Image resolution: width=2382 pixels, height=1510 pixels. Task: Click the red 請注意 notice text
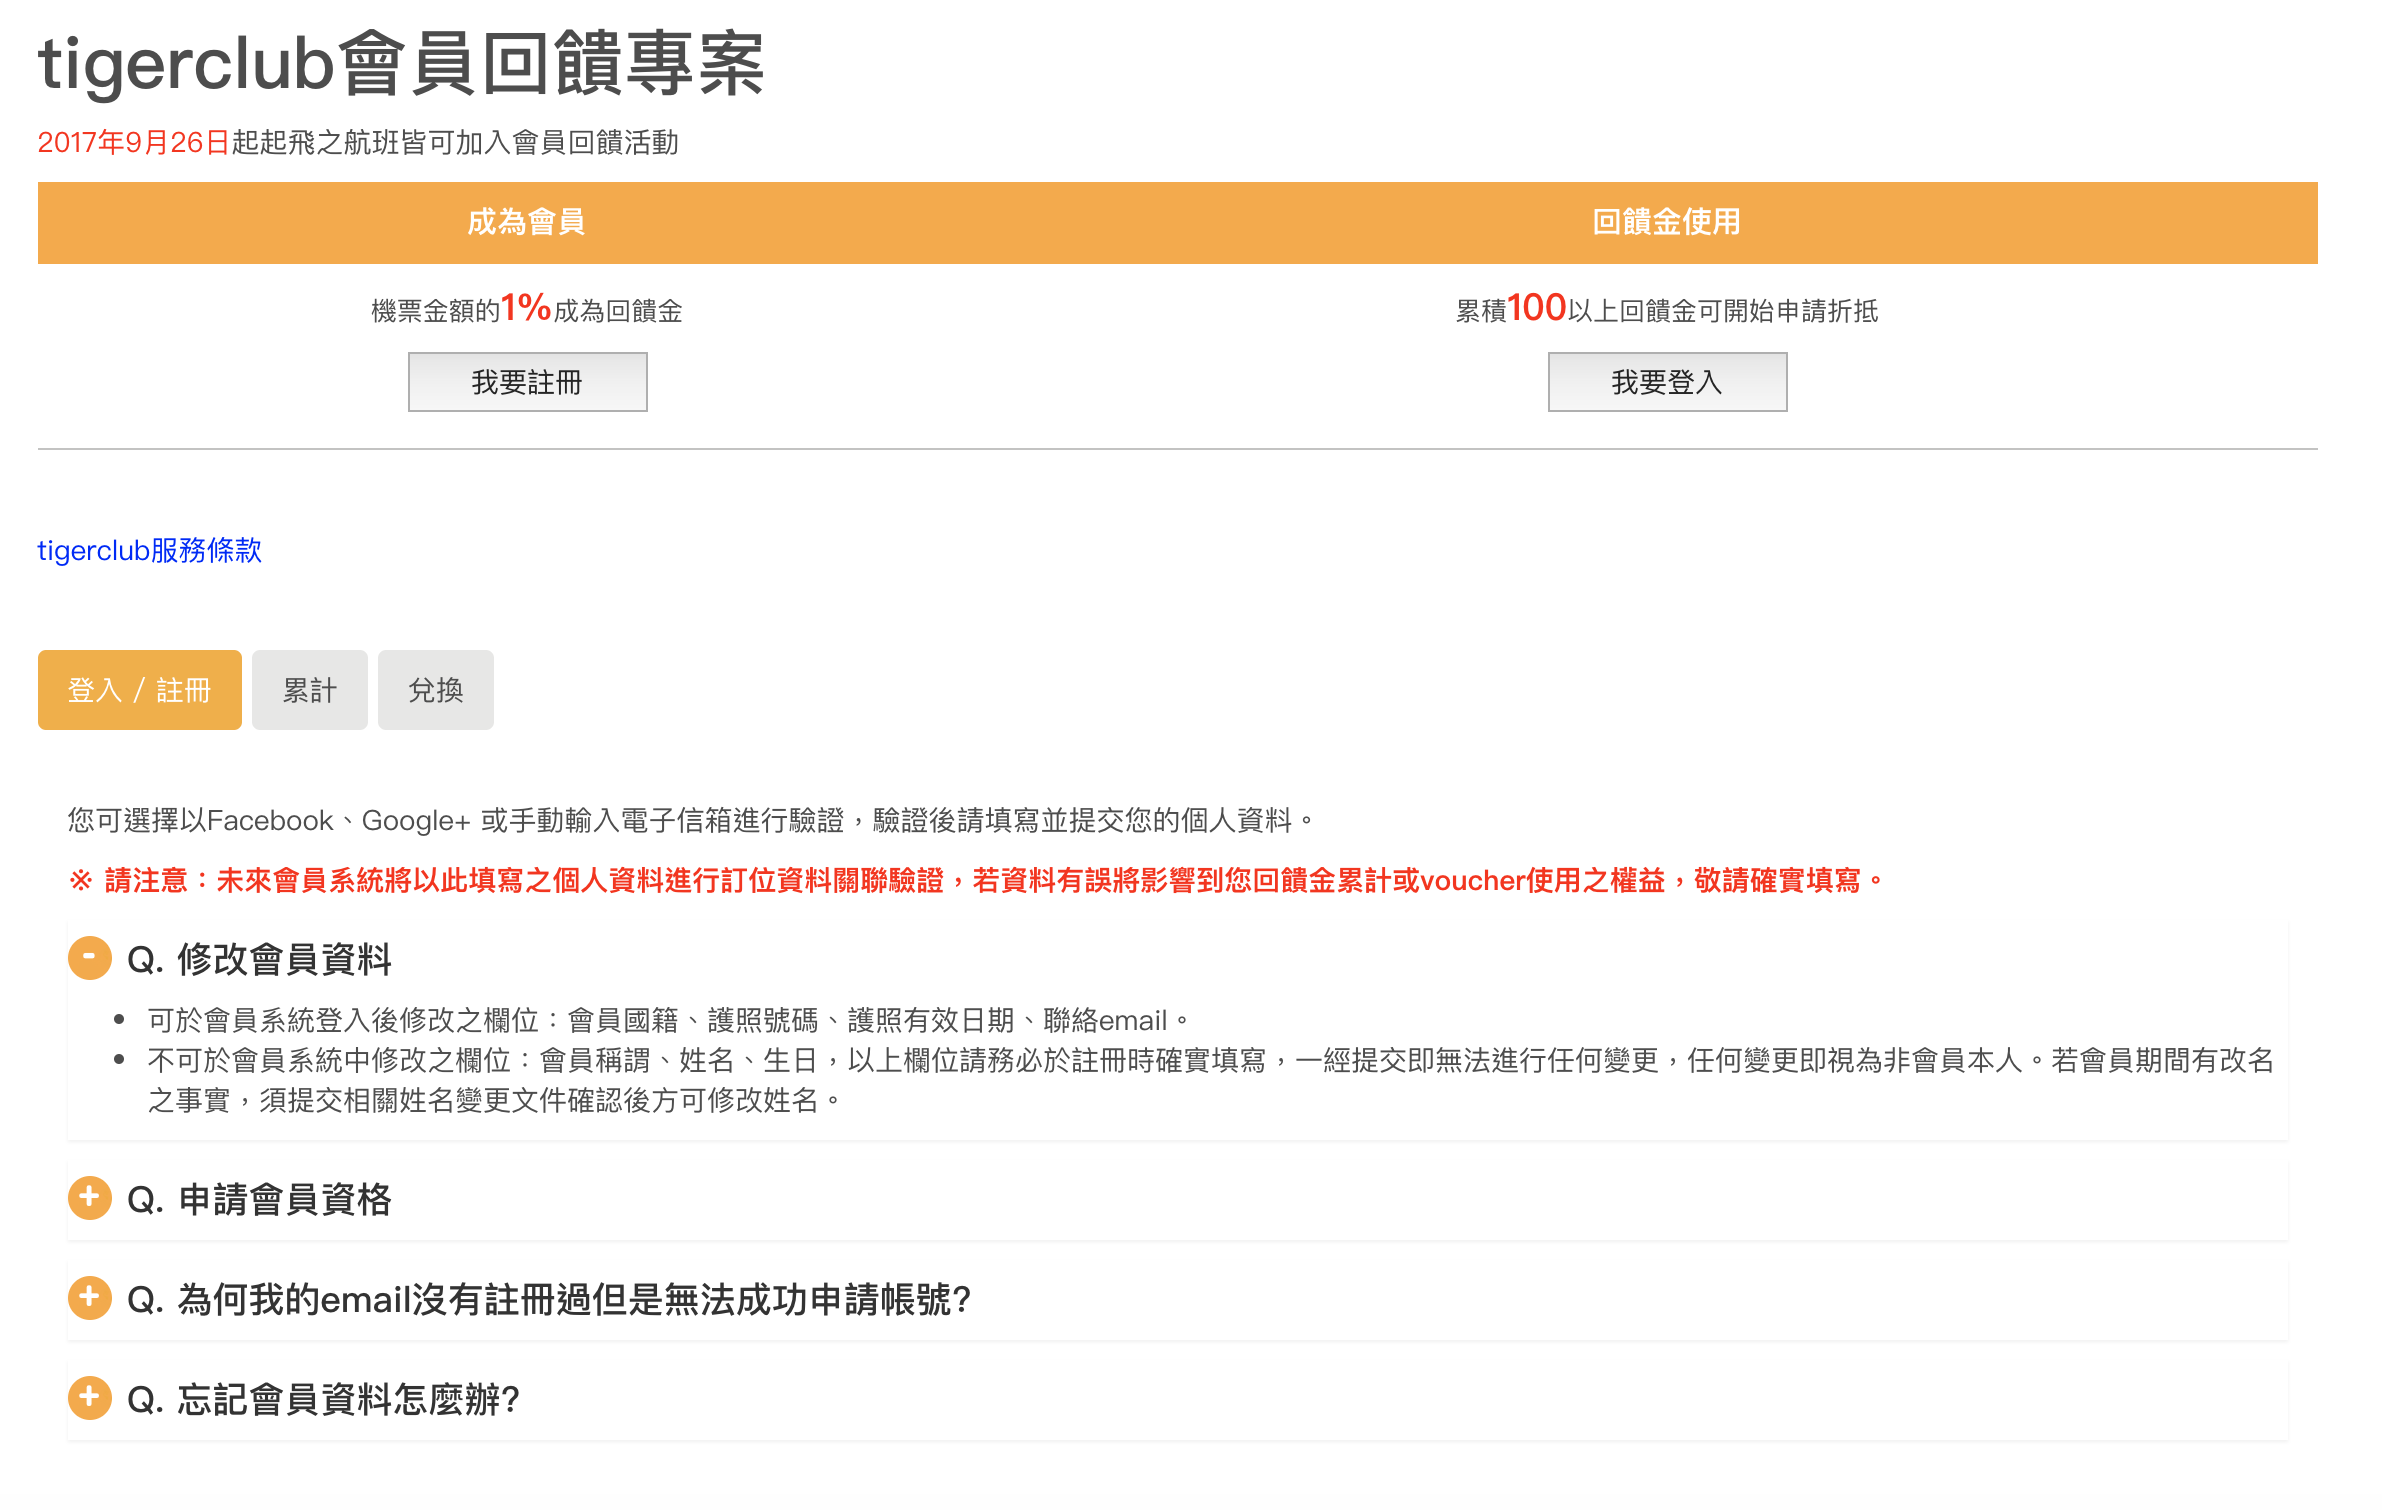coord(975,880)
